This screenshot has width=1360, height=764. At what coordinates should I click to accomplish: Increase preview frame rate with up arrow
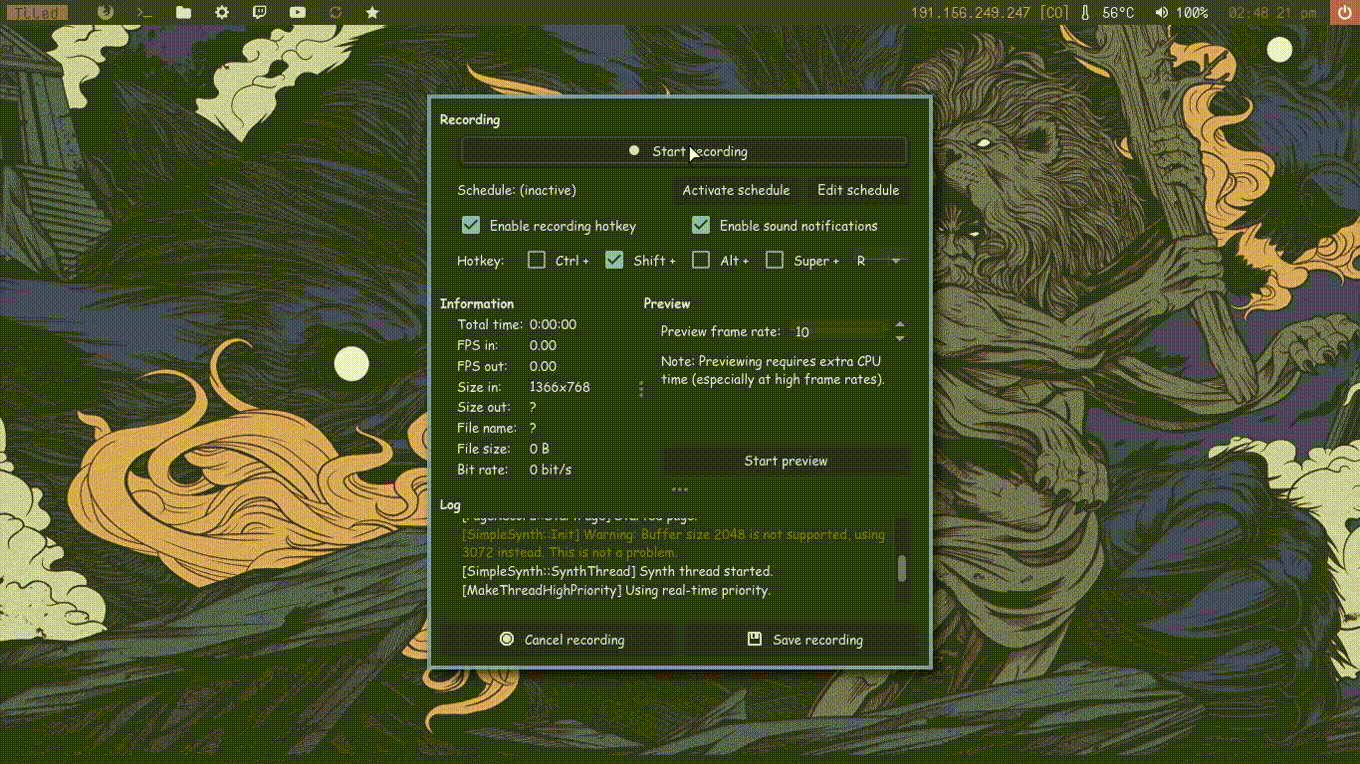[x=900, y=325]
